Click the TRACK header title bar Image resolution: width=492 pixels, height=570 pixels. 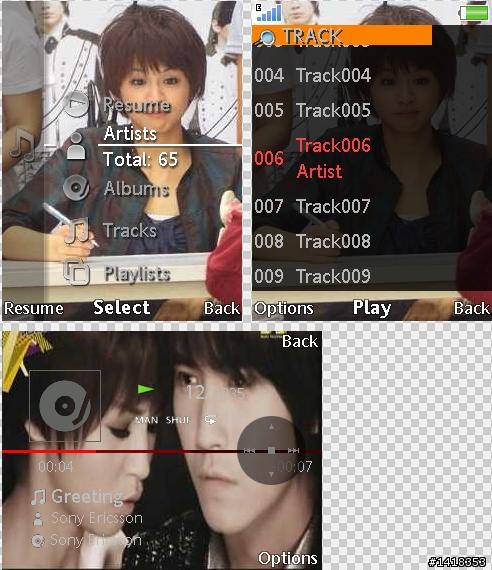(x=342, y=35)
